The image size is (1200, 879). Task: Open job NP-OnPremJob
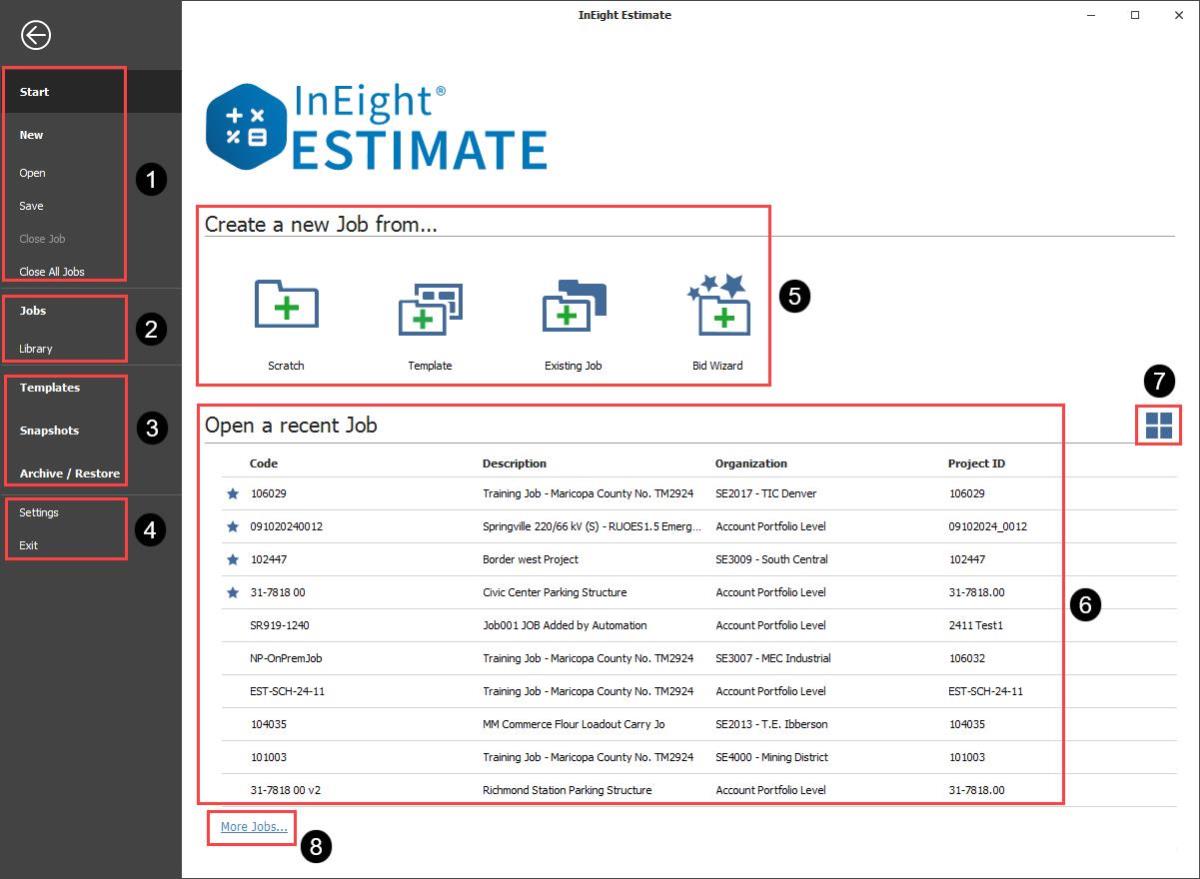pyautogui.click(x=286, y=659)
